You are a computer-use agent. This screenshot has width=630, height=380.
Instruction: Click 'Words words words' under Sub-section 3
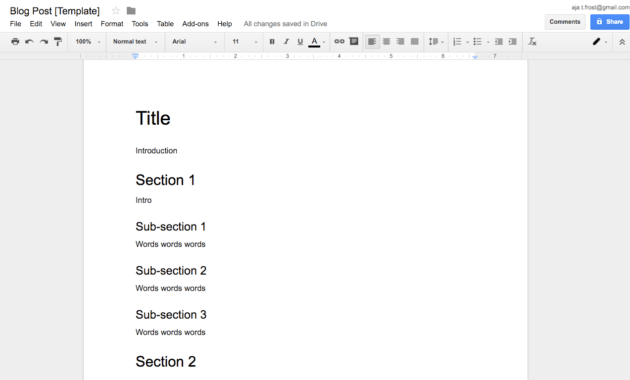click(170, 332)
